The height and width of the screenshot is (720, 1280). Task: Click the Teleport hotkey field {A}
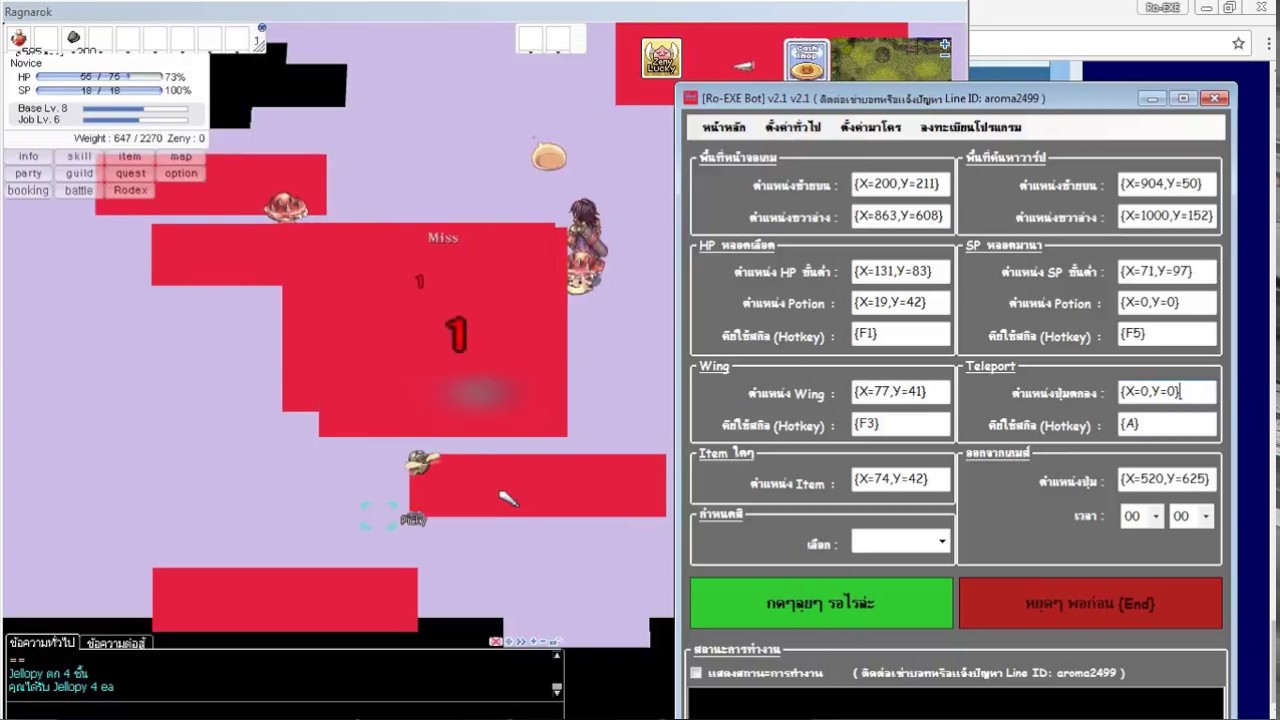pyautogui.click(x=1167, y=423)
